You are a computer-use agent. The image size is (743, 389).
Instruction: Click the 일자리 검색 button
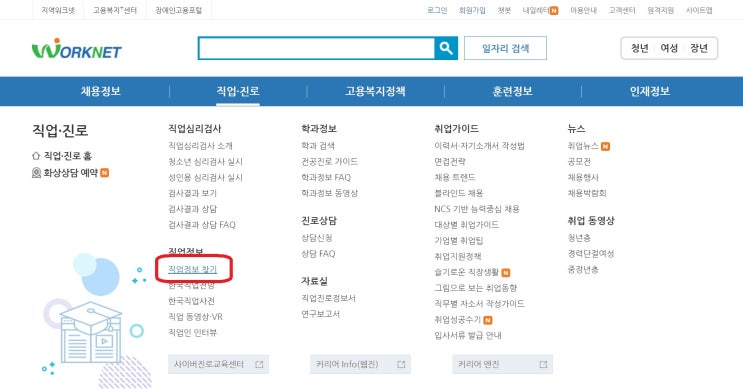pos(505,48)
